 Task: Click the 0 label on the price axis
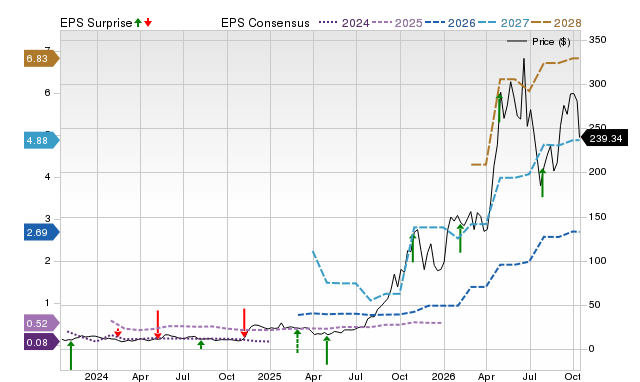pos(592,349)
